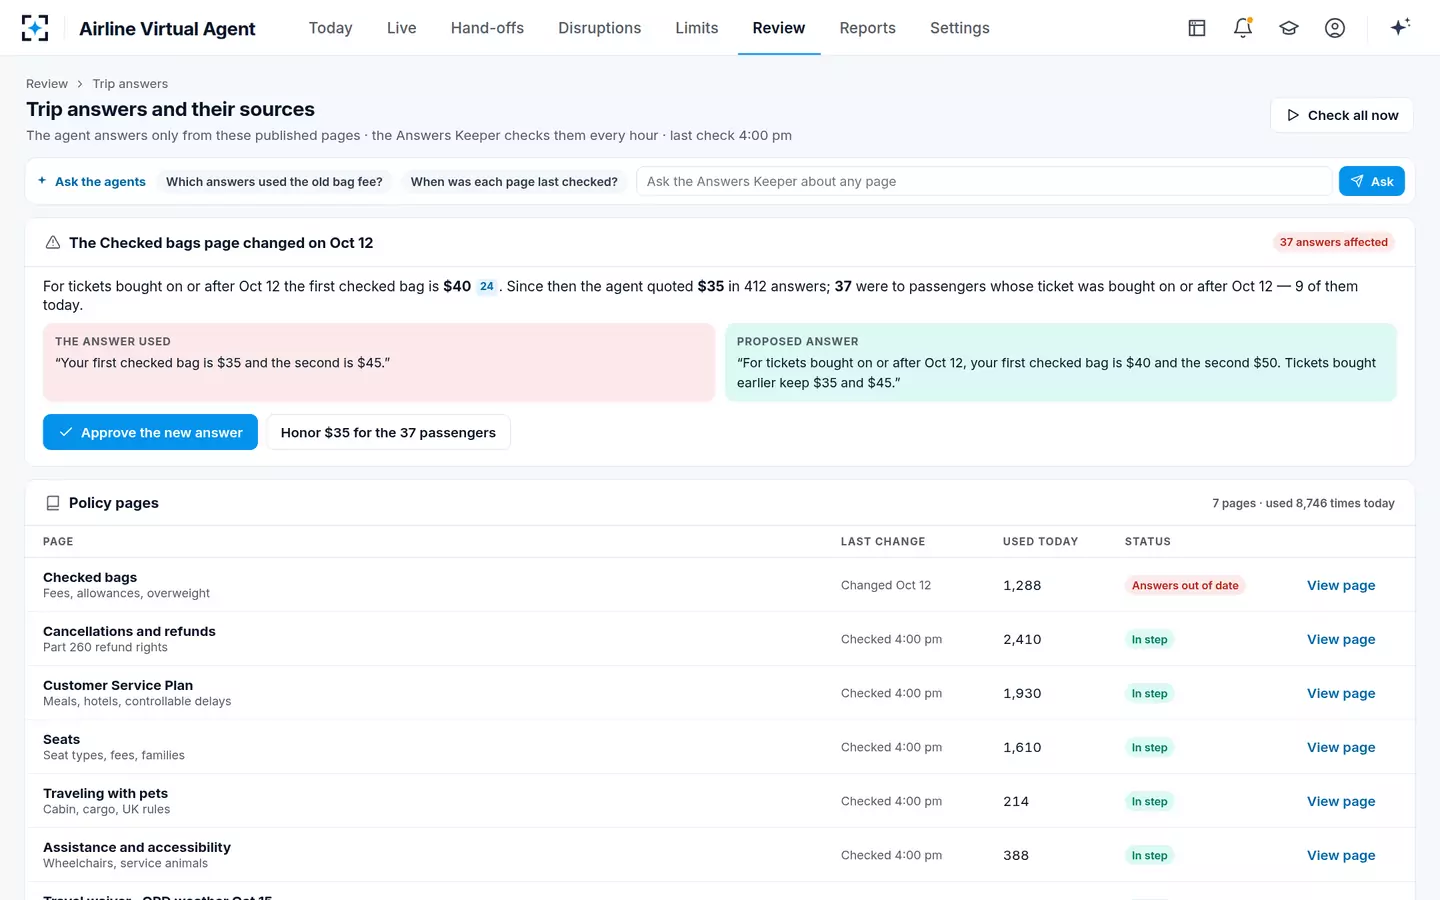The width and height of the screenshot is (1440, 900).
Task: Focus the Ask the Answers Keeper input
Action: (x=984, y=181)
